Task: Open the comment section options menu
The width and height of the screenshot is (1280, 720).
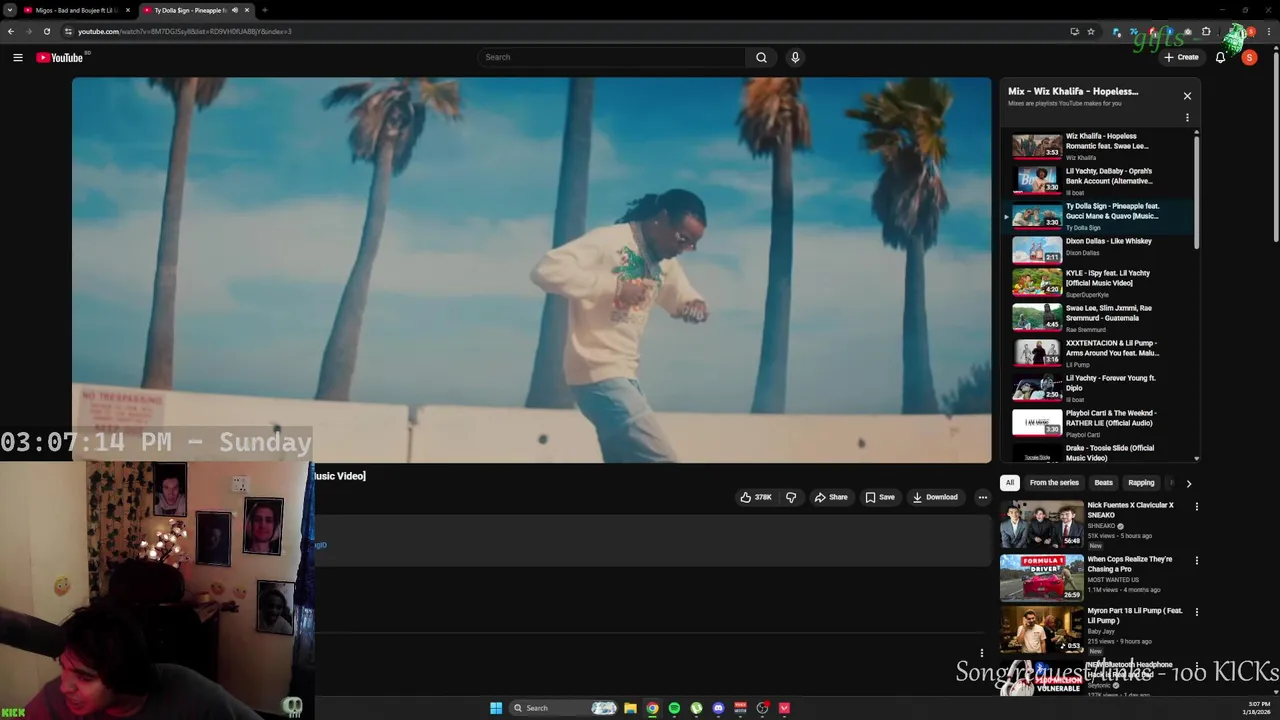Action: pyautogui.click(x=981, y=653)
